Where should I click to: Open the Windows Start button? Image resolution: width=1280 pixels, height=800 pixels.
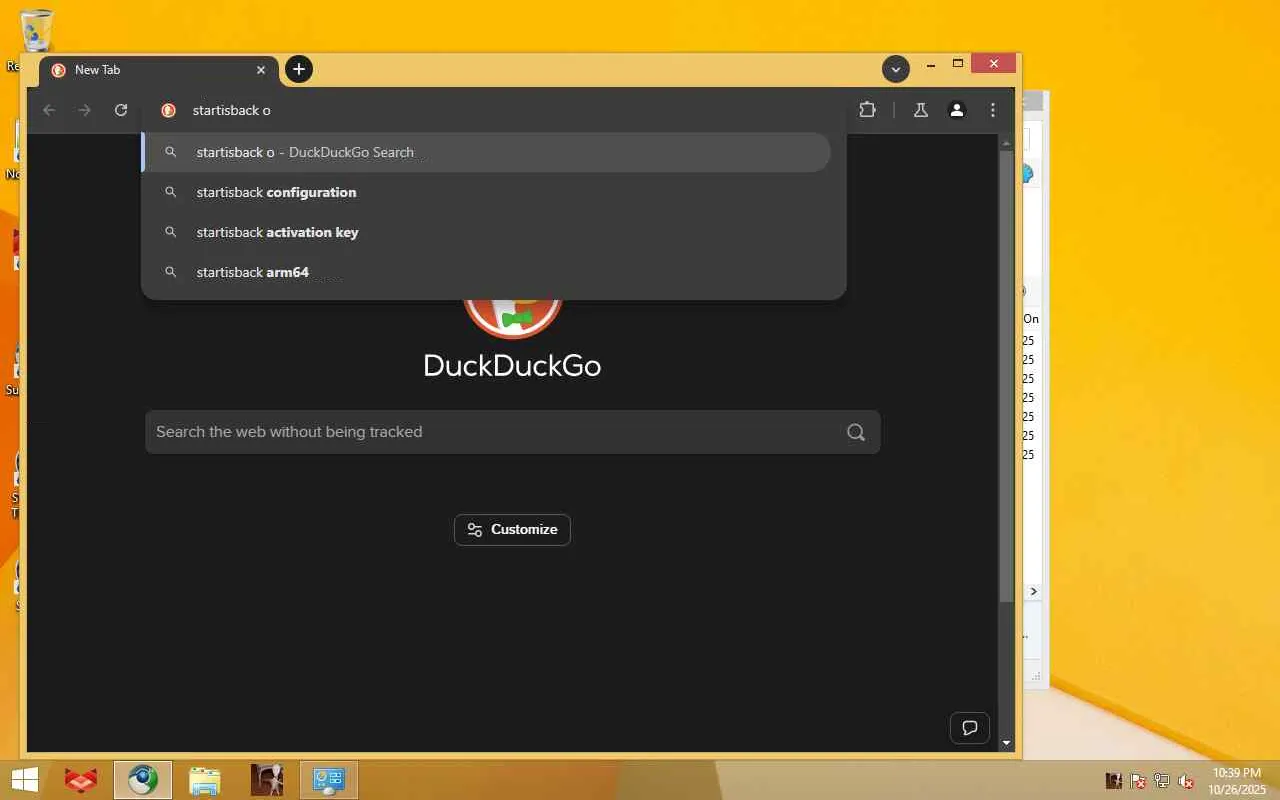[x=24, y=780]
